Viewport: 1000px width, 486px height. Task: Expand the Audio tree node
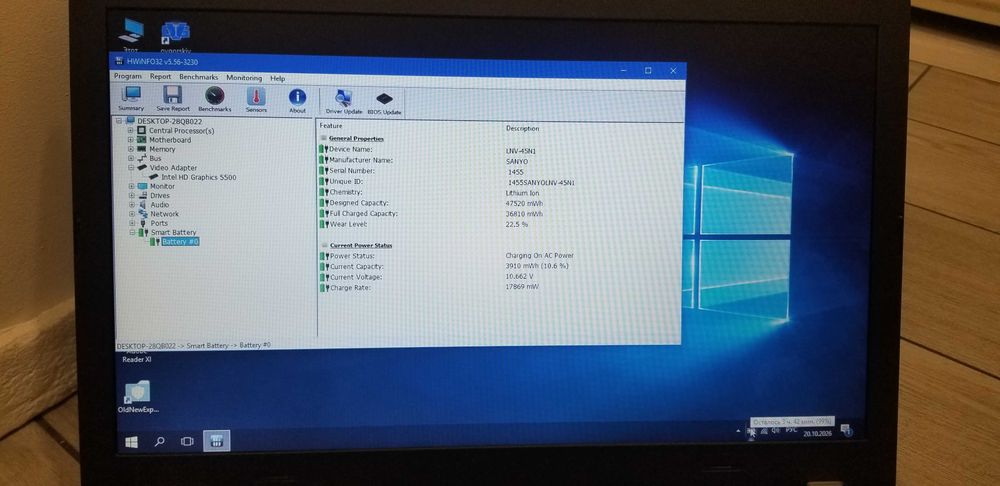coord(130,205)
